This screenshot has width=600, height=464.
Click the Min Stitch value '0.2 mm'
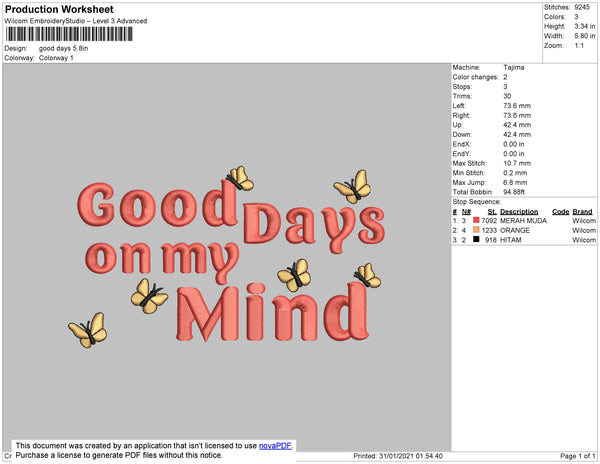click(x=515, y=173)
